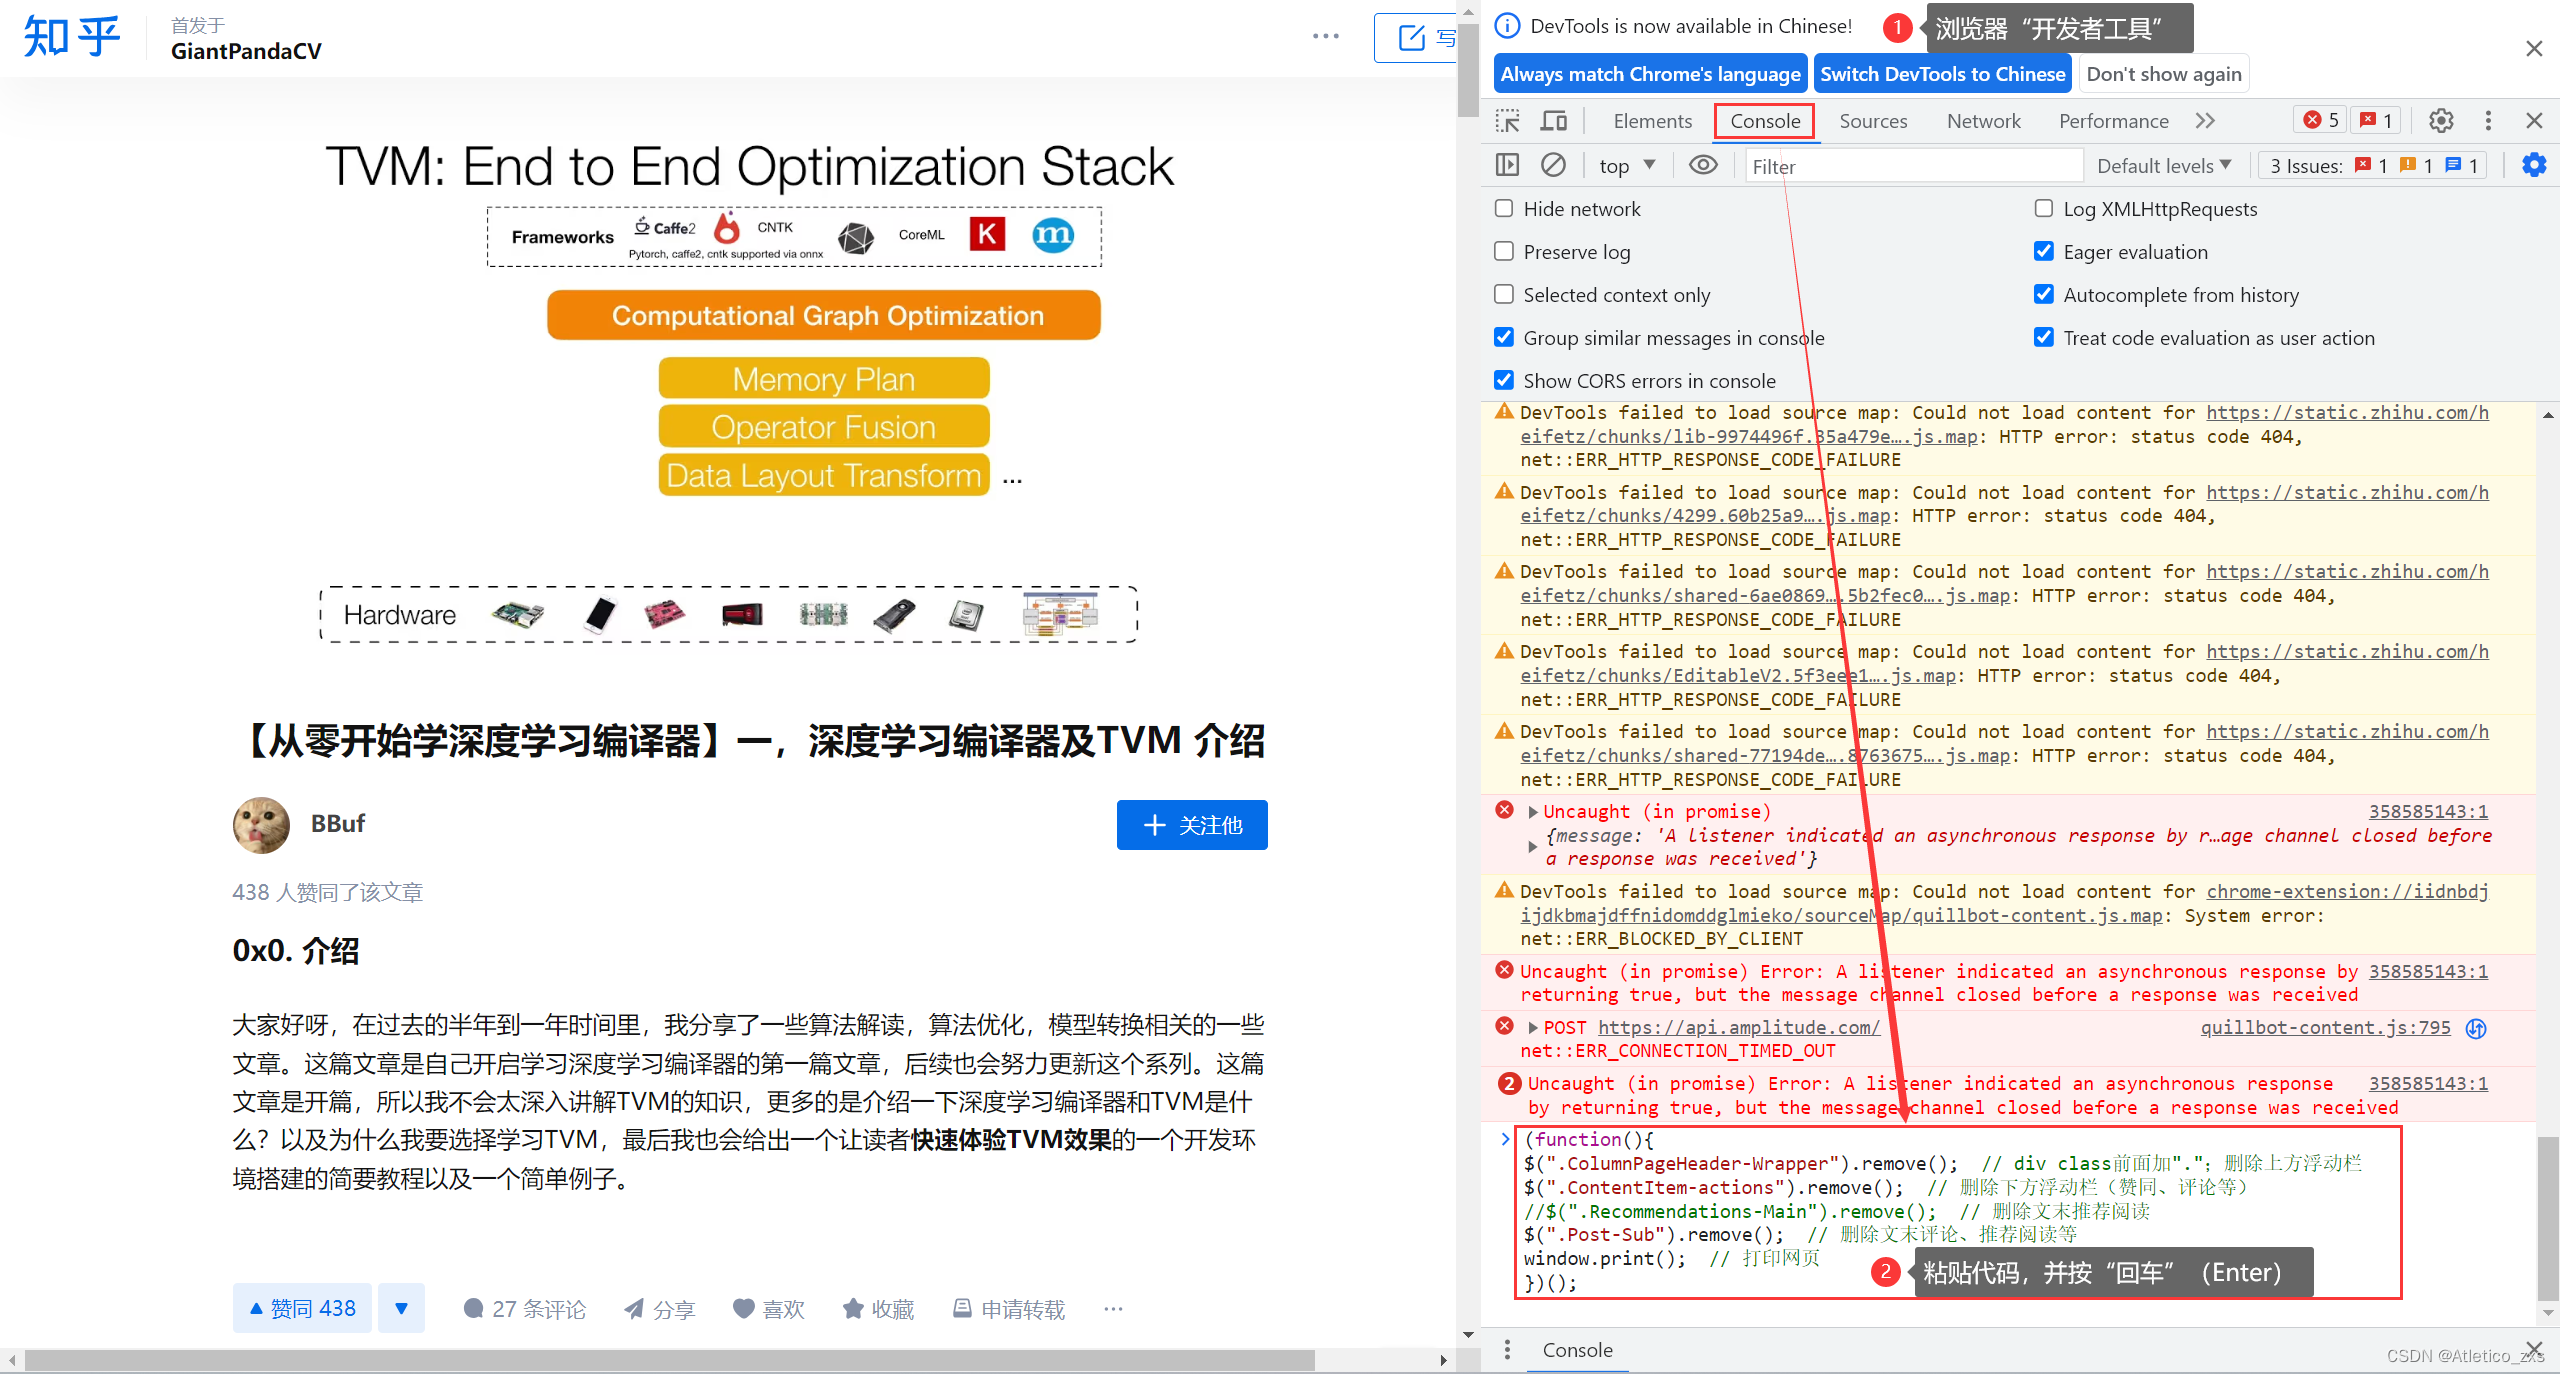Toggle Group similar messages in console
2560x1374 pixels.
[1504, 337]
